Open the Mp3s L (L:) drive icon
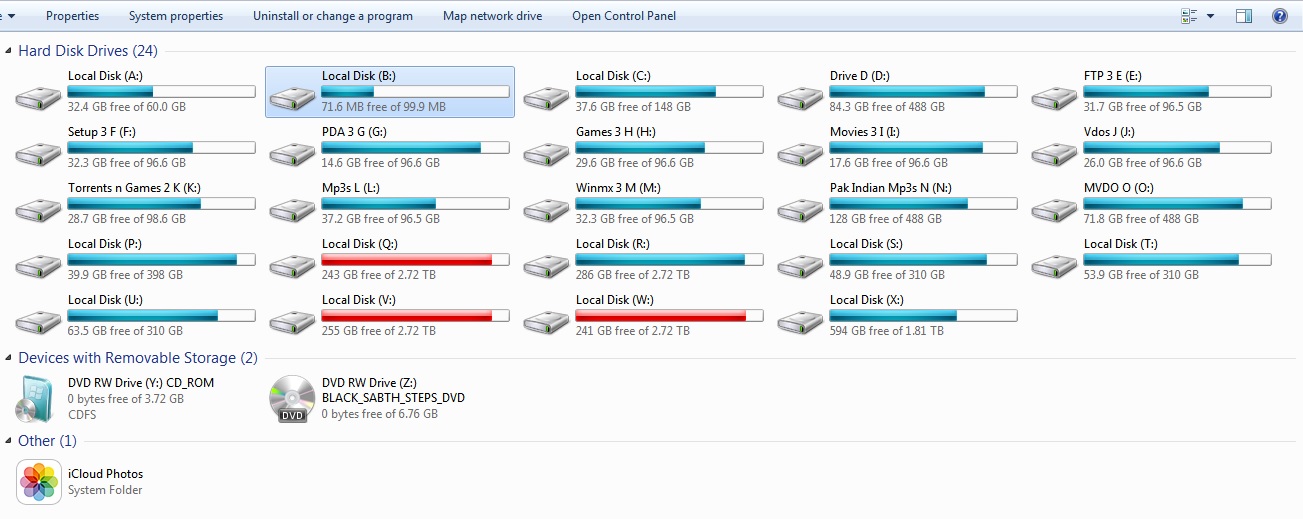The image size is (1303, 519). tap(292, 210)
